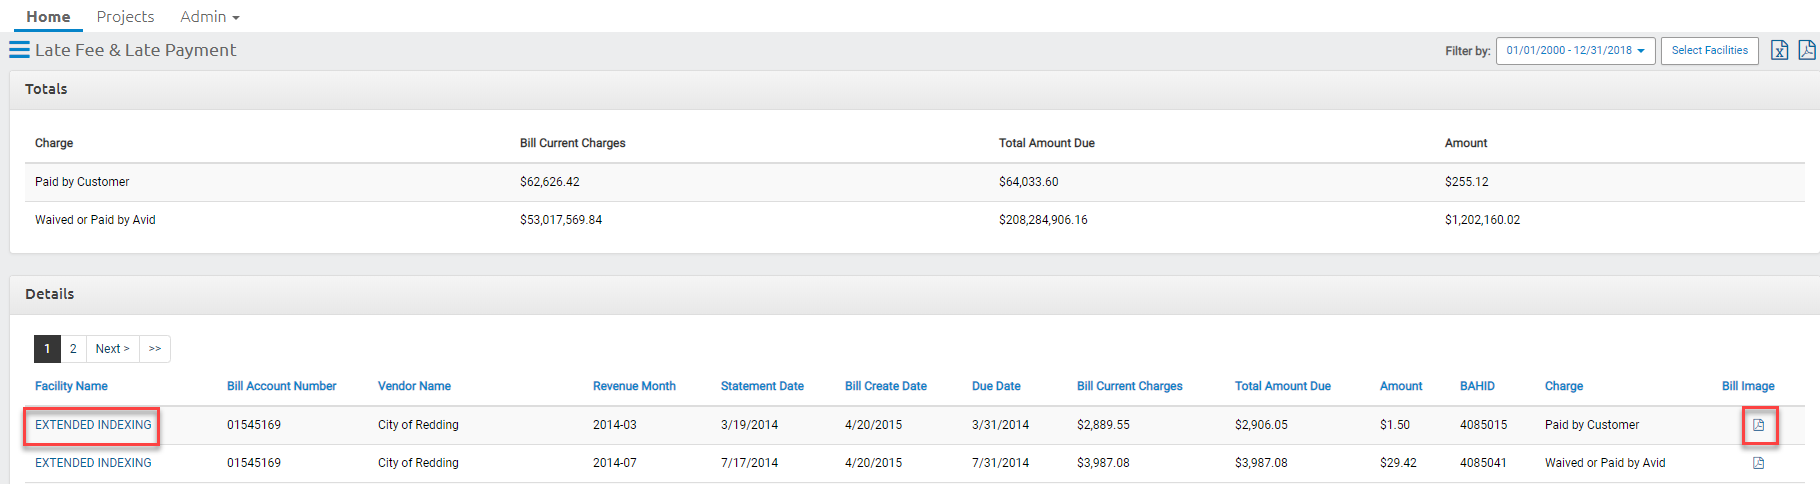The image size is (1820, 484).
Task: Click the $255.12 amount value
Action: pyautogui.click(x=1466, y=182)
